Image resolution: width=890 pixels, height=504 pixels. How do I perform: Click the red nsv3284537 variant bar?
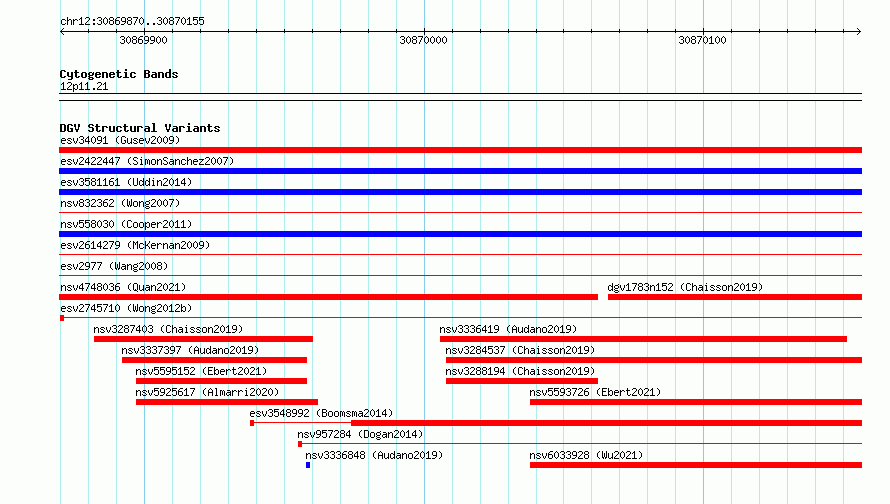coord(654,360)
